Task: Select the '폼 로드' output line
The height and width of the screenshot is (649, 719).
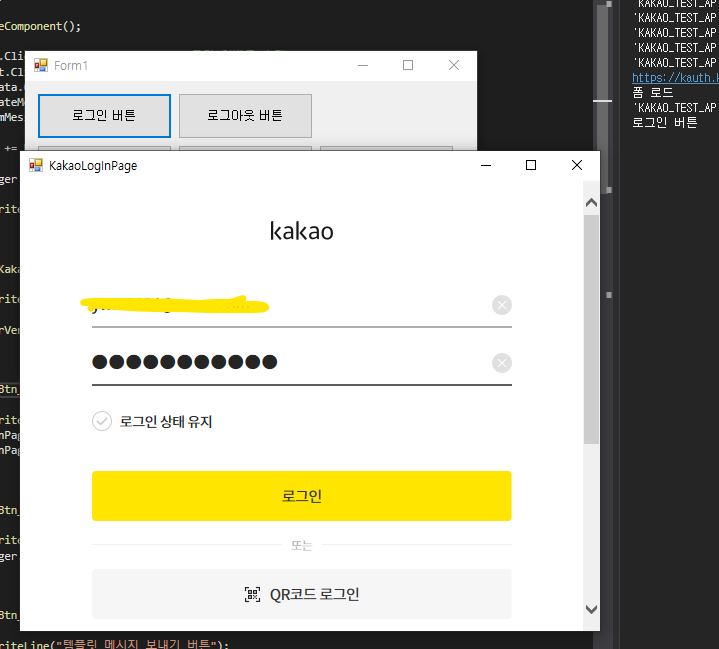Action: [x=653, y=93]
